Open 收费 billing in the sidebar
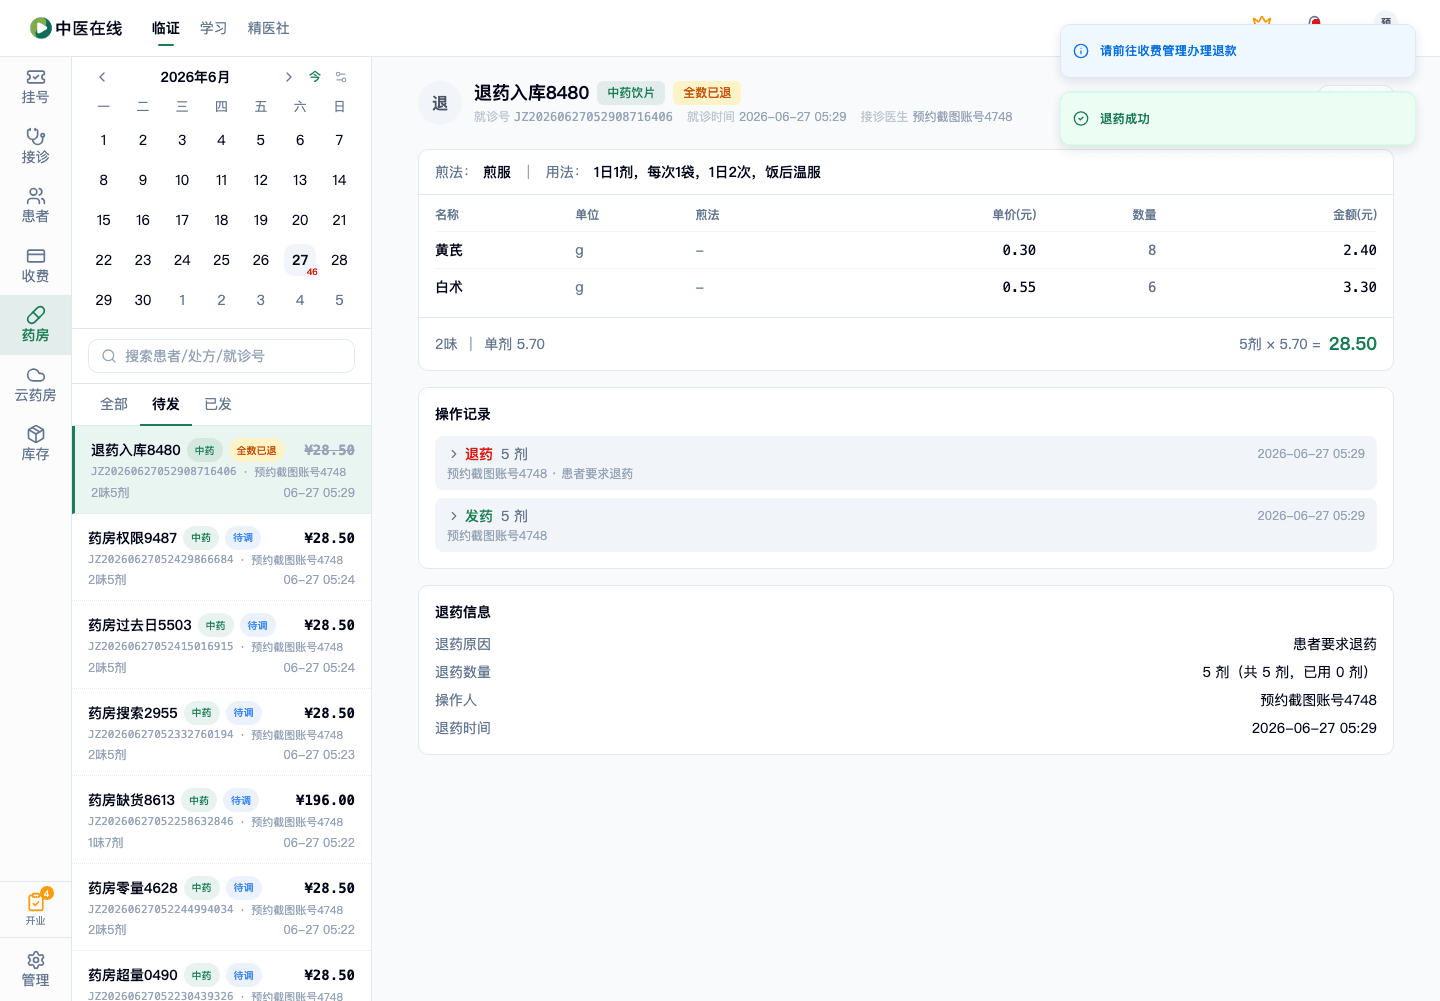Screen dimensions: 1440x1001 tap(35, 265)
